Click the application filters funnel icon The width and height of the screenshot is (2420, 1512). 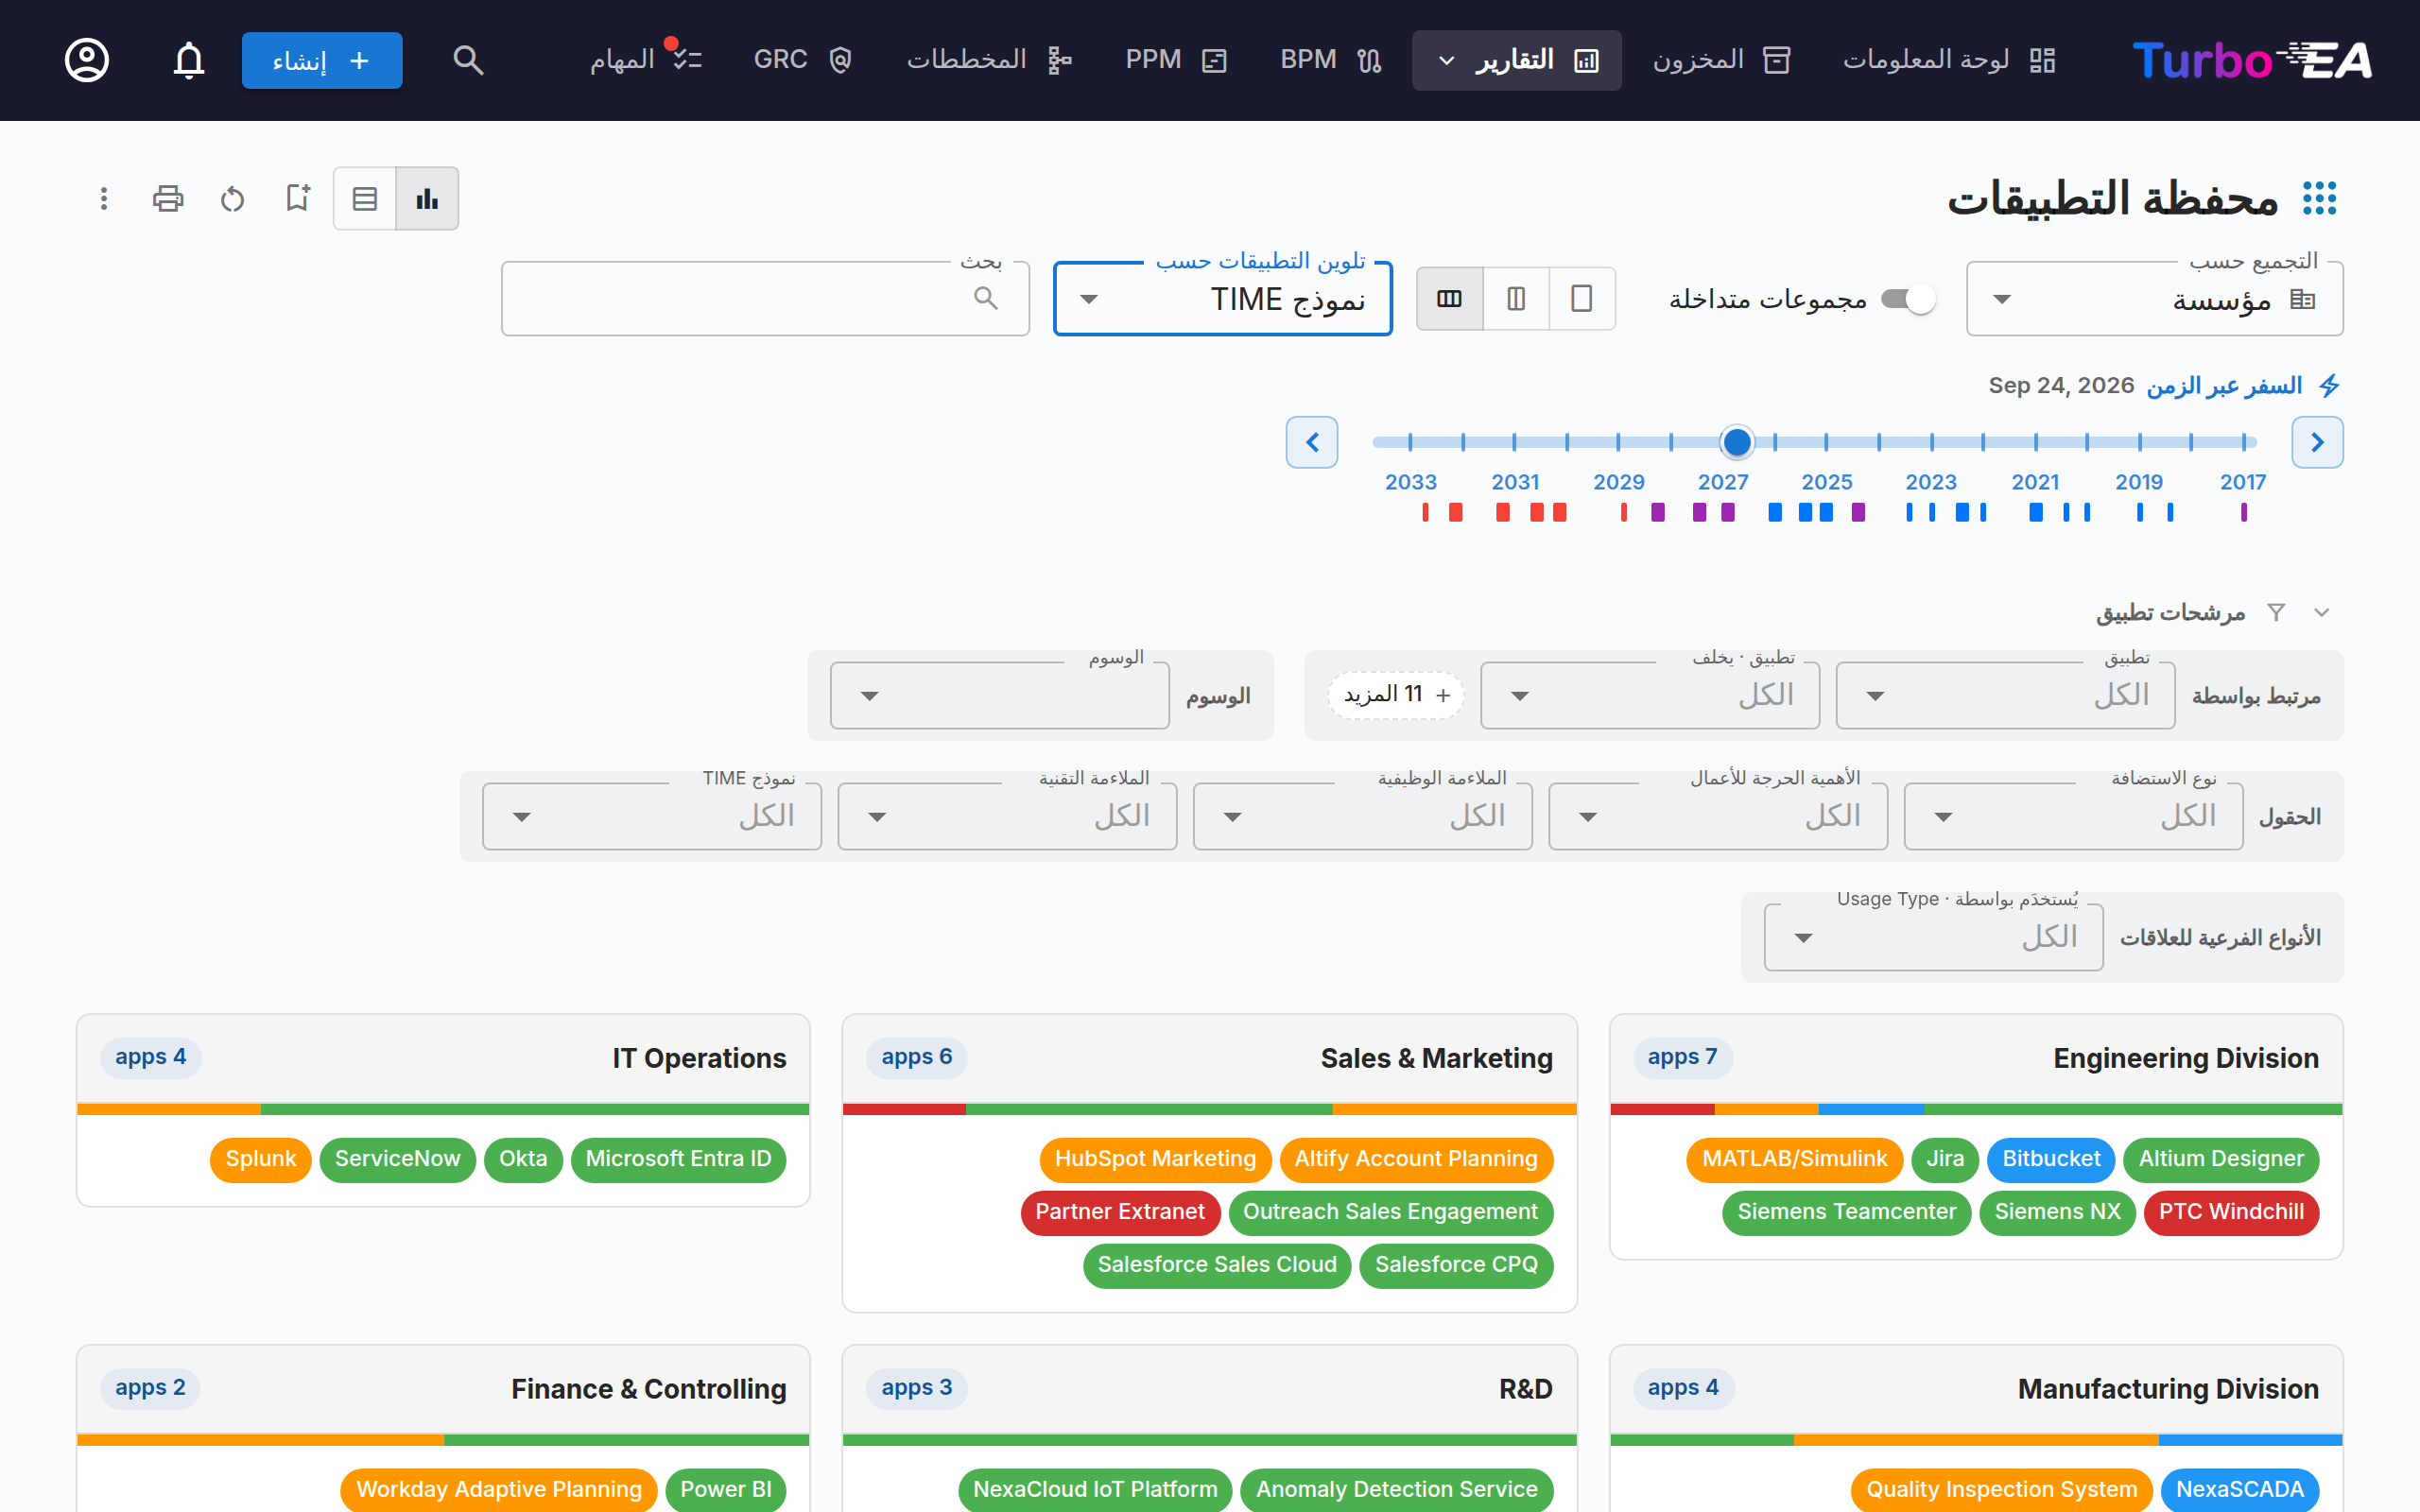2276,612
